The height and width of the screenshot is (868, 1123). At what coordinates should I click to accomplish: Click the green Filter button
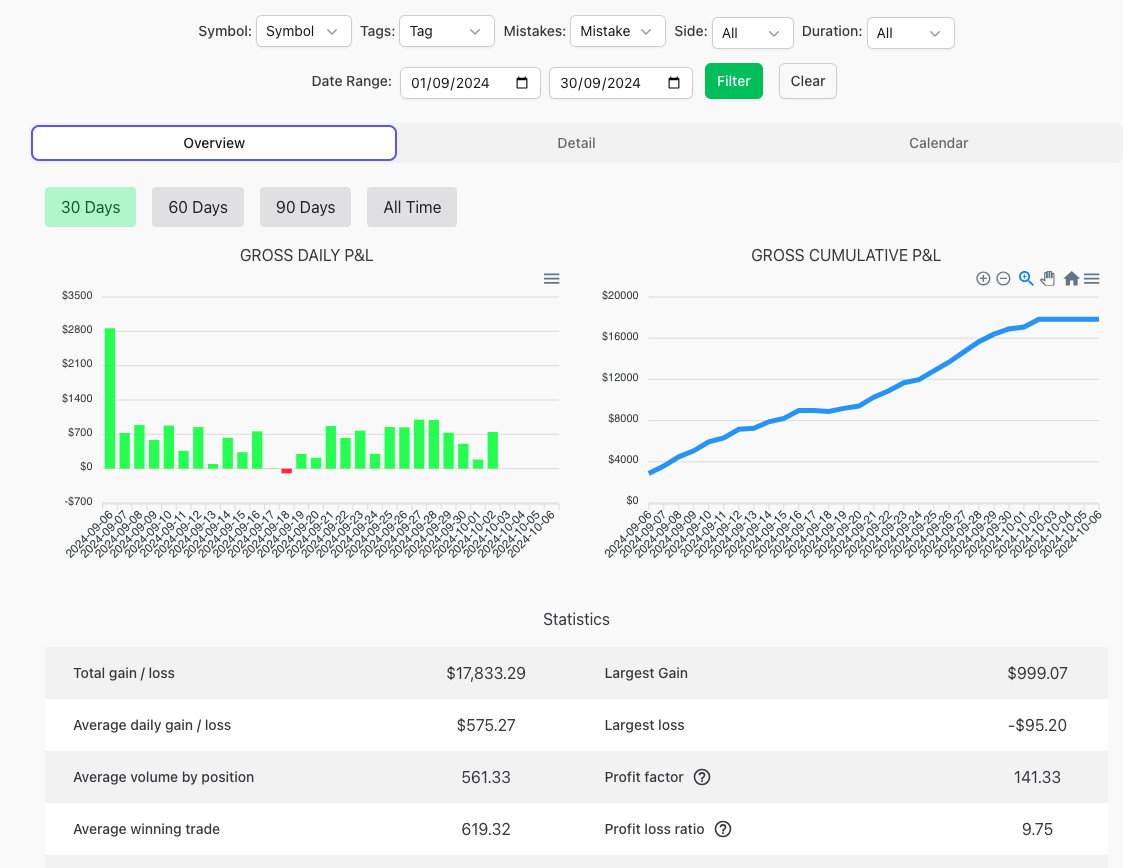point(733,81)
